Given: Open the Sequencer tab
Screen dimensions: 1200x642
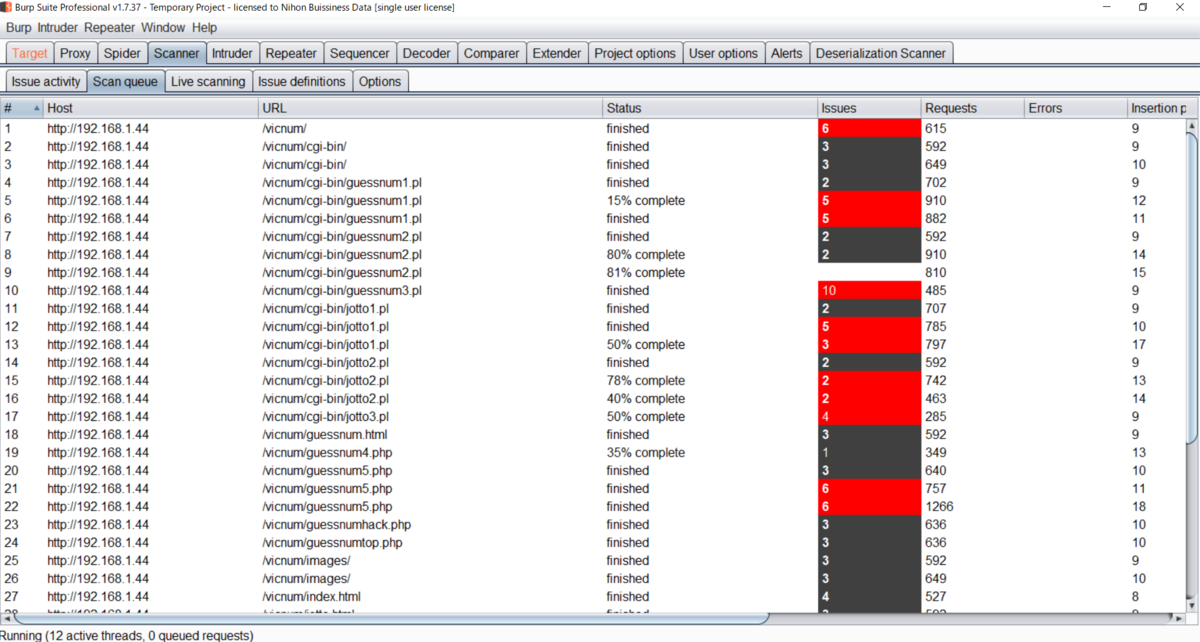Looking at the screenshot, I should (x=360, y=53).
